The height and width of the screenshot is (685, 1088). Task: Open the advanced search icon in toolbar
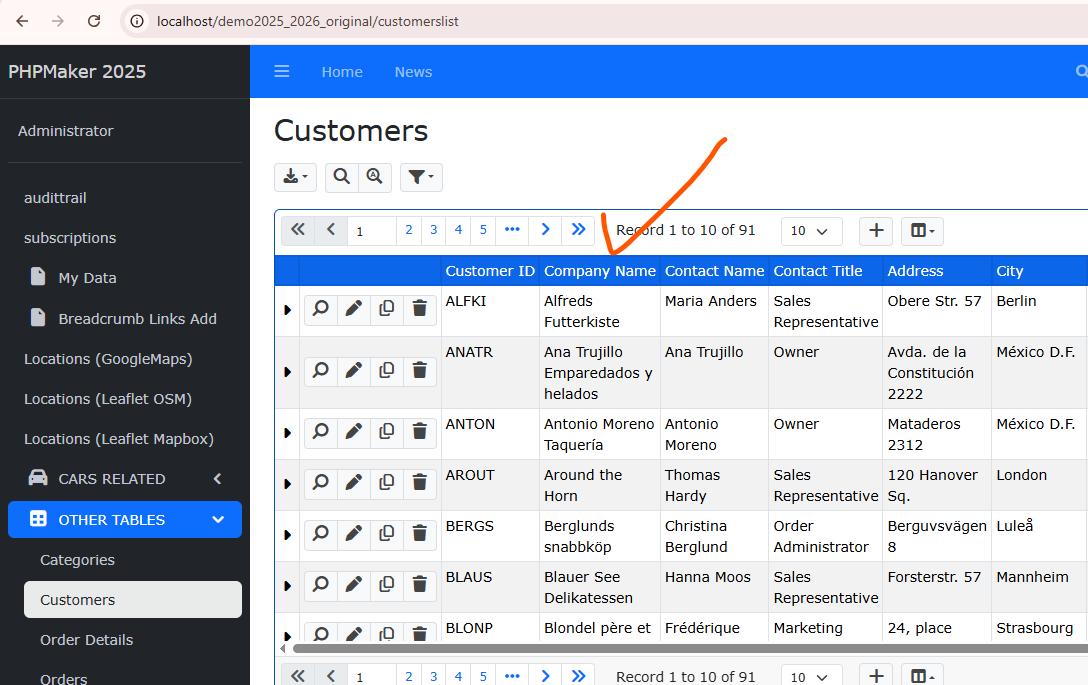coord(374,177)
